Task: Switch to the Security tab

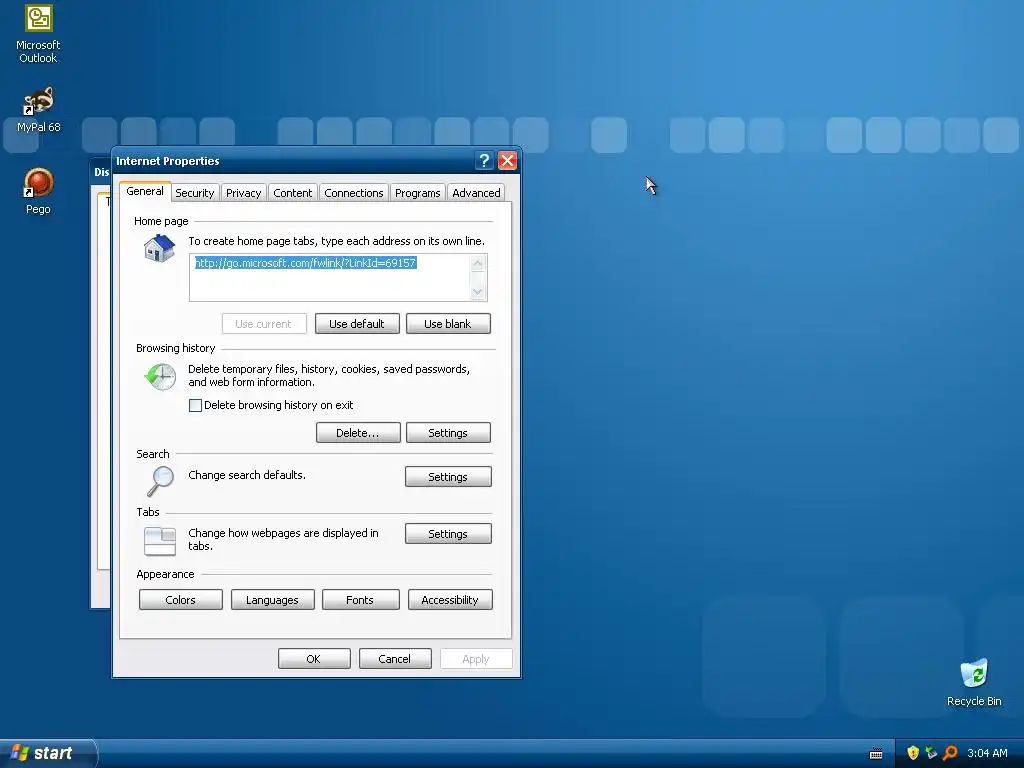Action: pyautogui.click(x=195, y=193)
